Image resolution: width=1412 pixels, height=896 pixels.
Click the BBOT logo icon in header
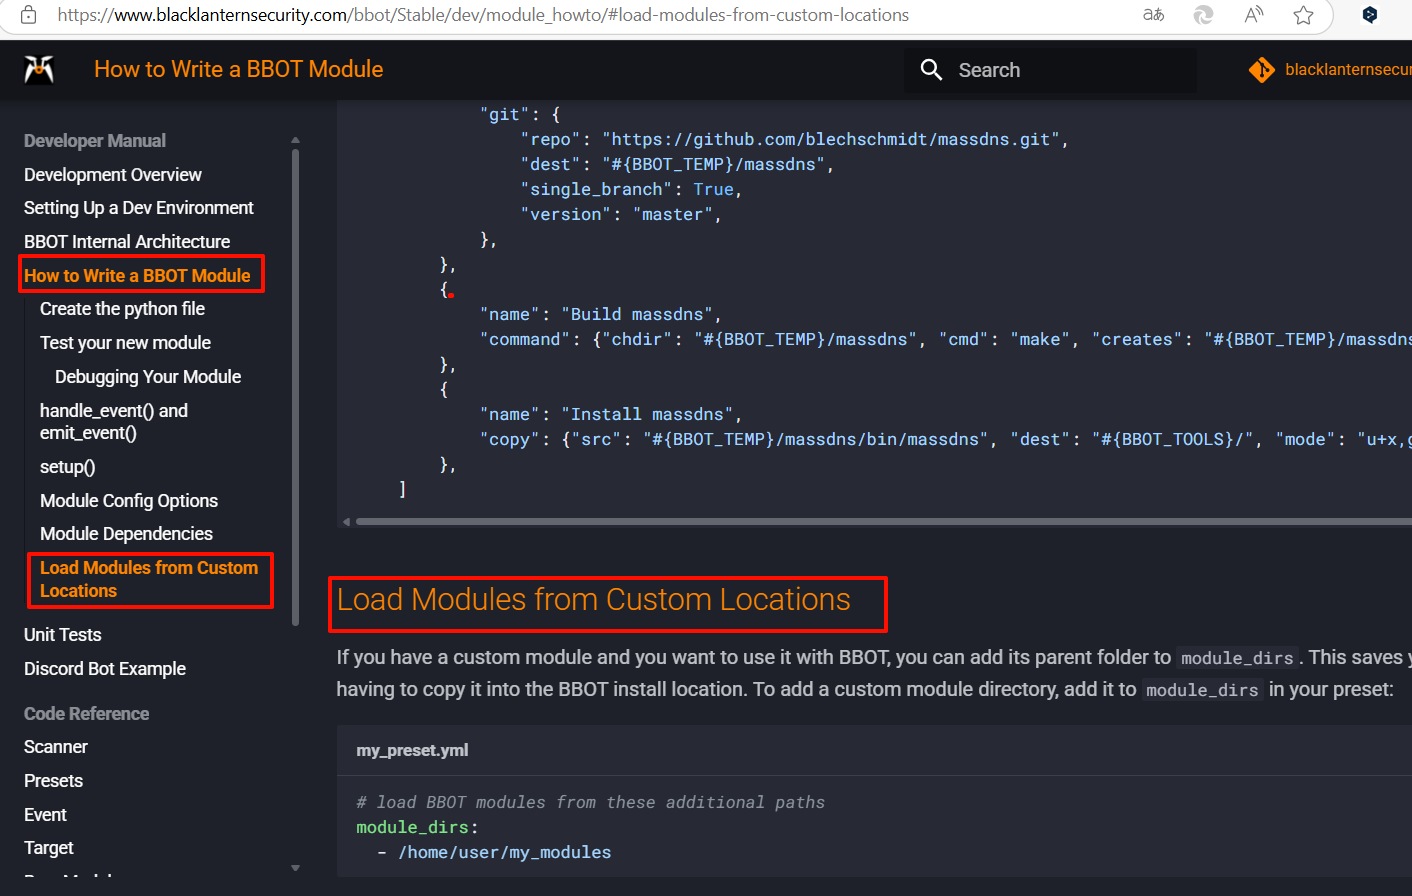pos(39,69)
